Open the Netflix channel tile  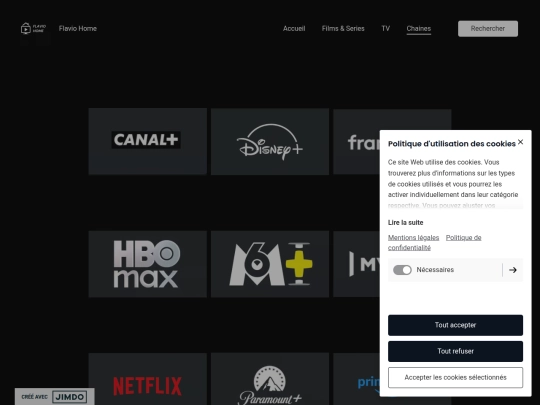point(148,379)
